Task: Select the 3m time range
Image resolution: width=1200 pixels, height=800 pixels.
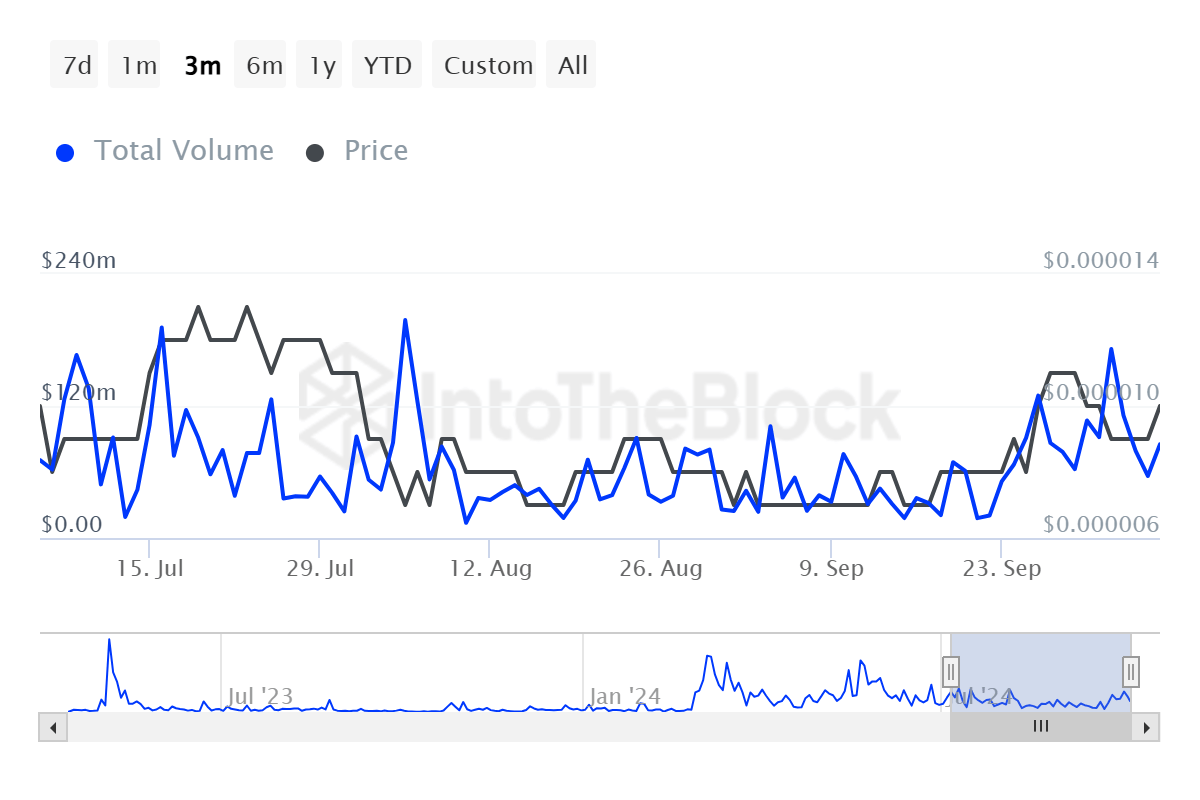Action: [x=201, y=64]
